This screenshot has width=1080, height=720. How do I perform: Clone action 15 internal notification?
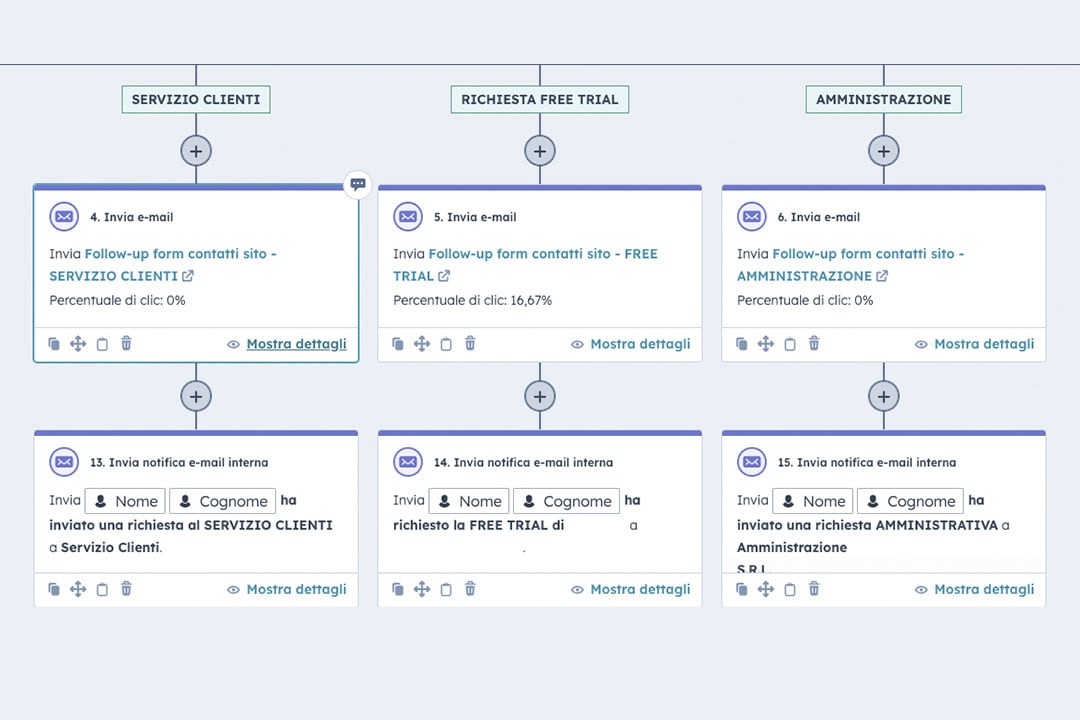[x=741, y=589]
